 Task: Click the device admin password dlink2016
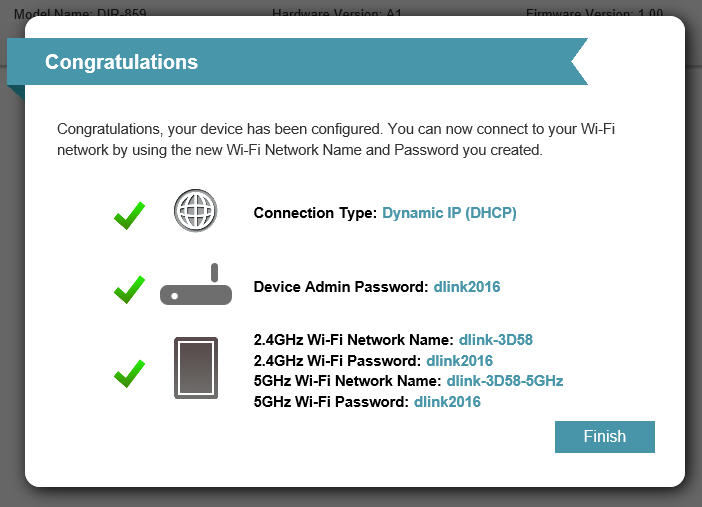(466, 287)
